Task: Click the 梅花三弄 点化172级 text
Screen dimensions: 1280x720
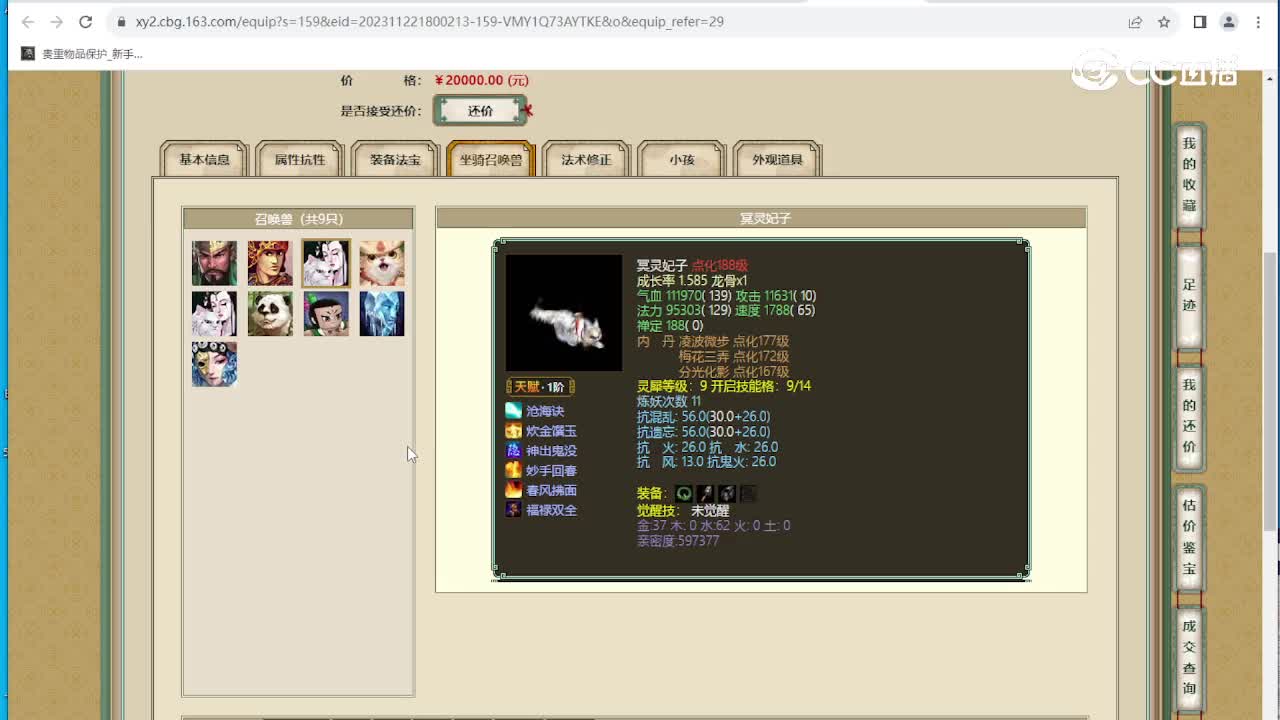Action: tap(734, 356)
